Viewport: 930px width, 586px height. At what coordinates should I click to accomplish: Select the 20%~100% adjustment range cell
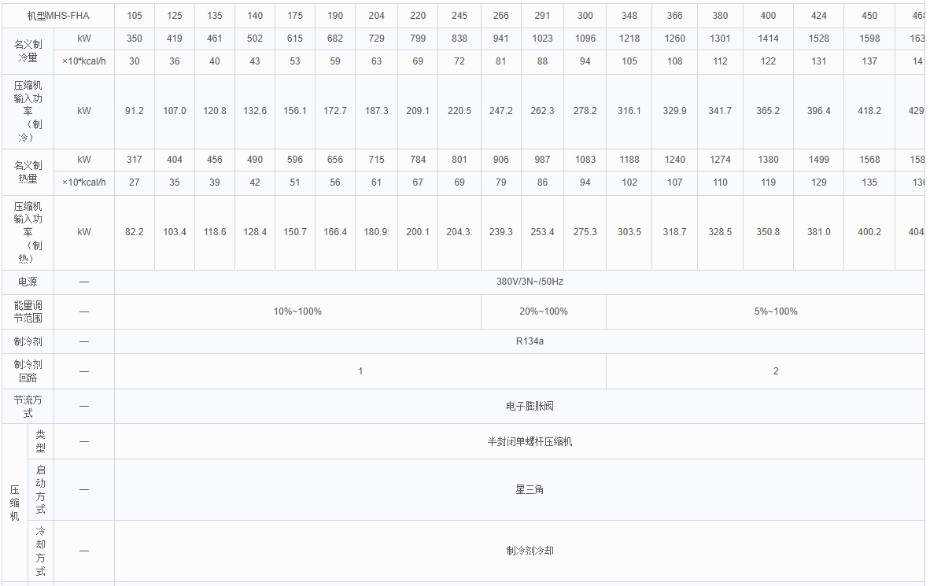click(x=542, y=312)
